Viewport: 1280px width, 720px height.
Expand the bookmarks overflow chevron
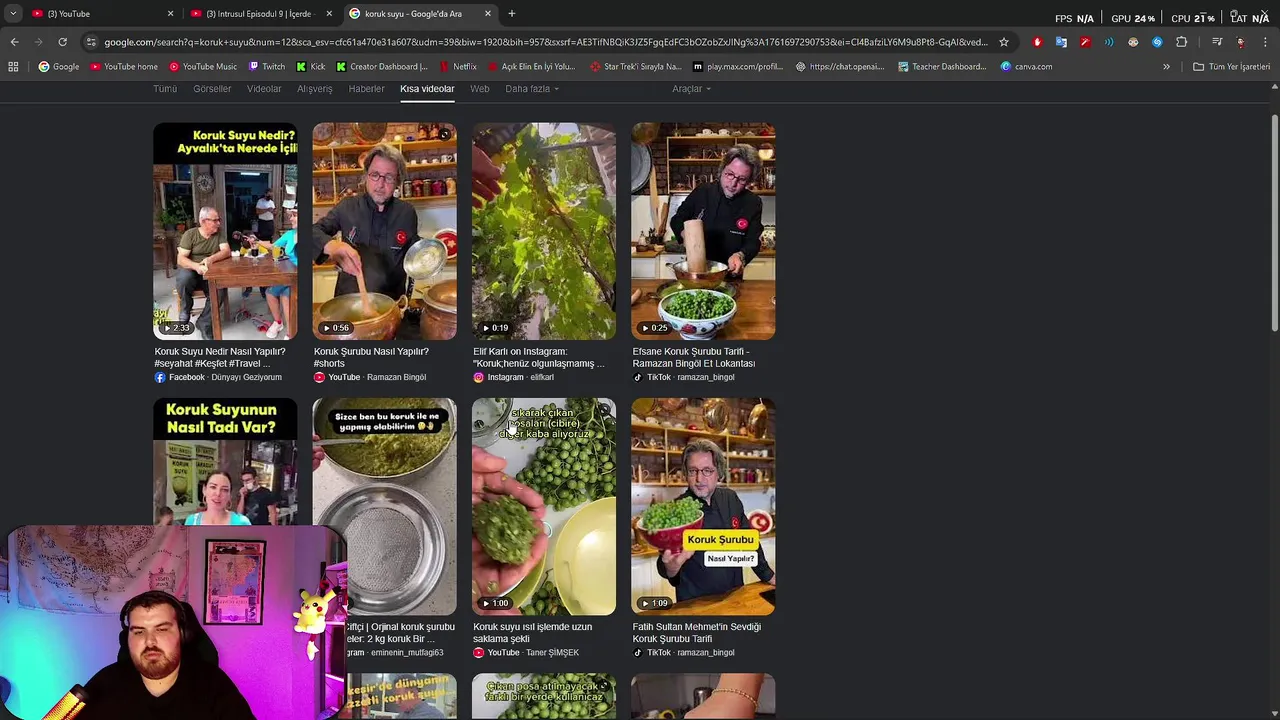tap(1166, 67)
